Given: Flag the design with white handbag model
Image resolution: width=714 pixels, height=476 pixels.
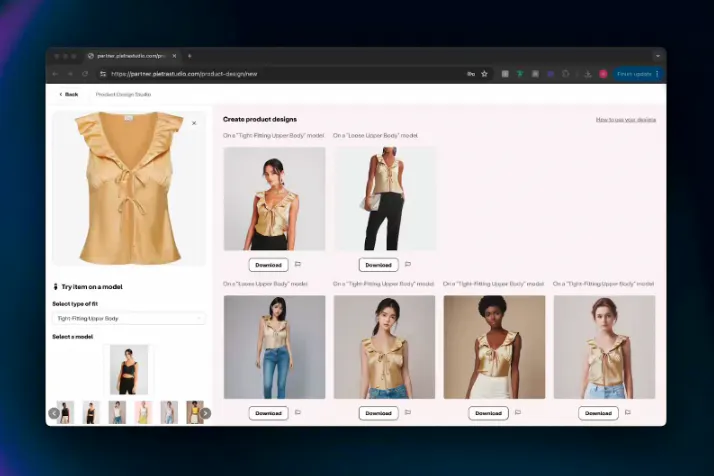Looking at the screenshot, I should (x=408, y=264).
